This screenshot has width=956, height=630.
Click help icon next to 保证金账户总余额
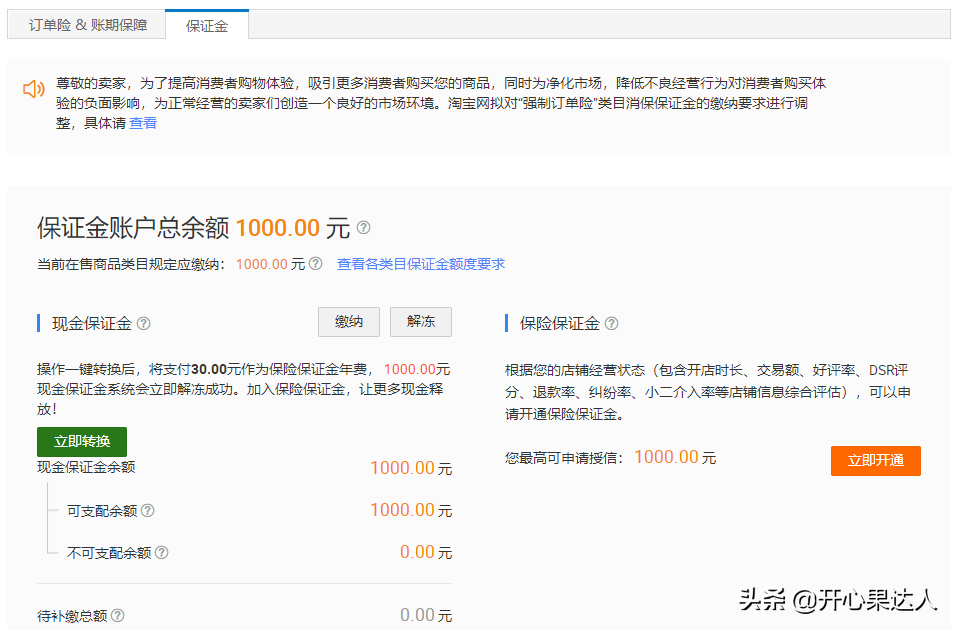(x=363, y=227)
